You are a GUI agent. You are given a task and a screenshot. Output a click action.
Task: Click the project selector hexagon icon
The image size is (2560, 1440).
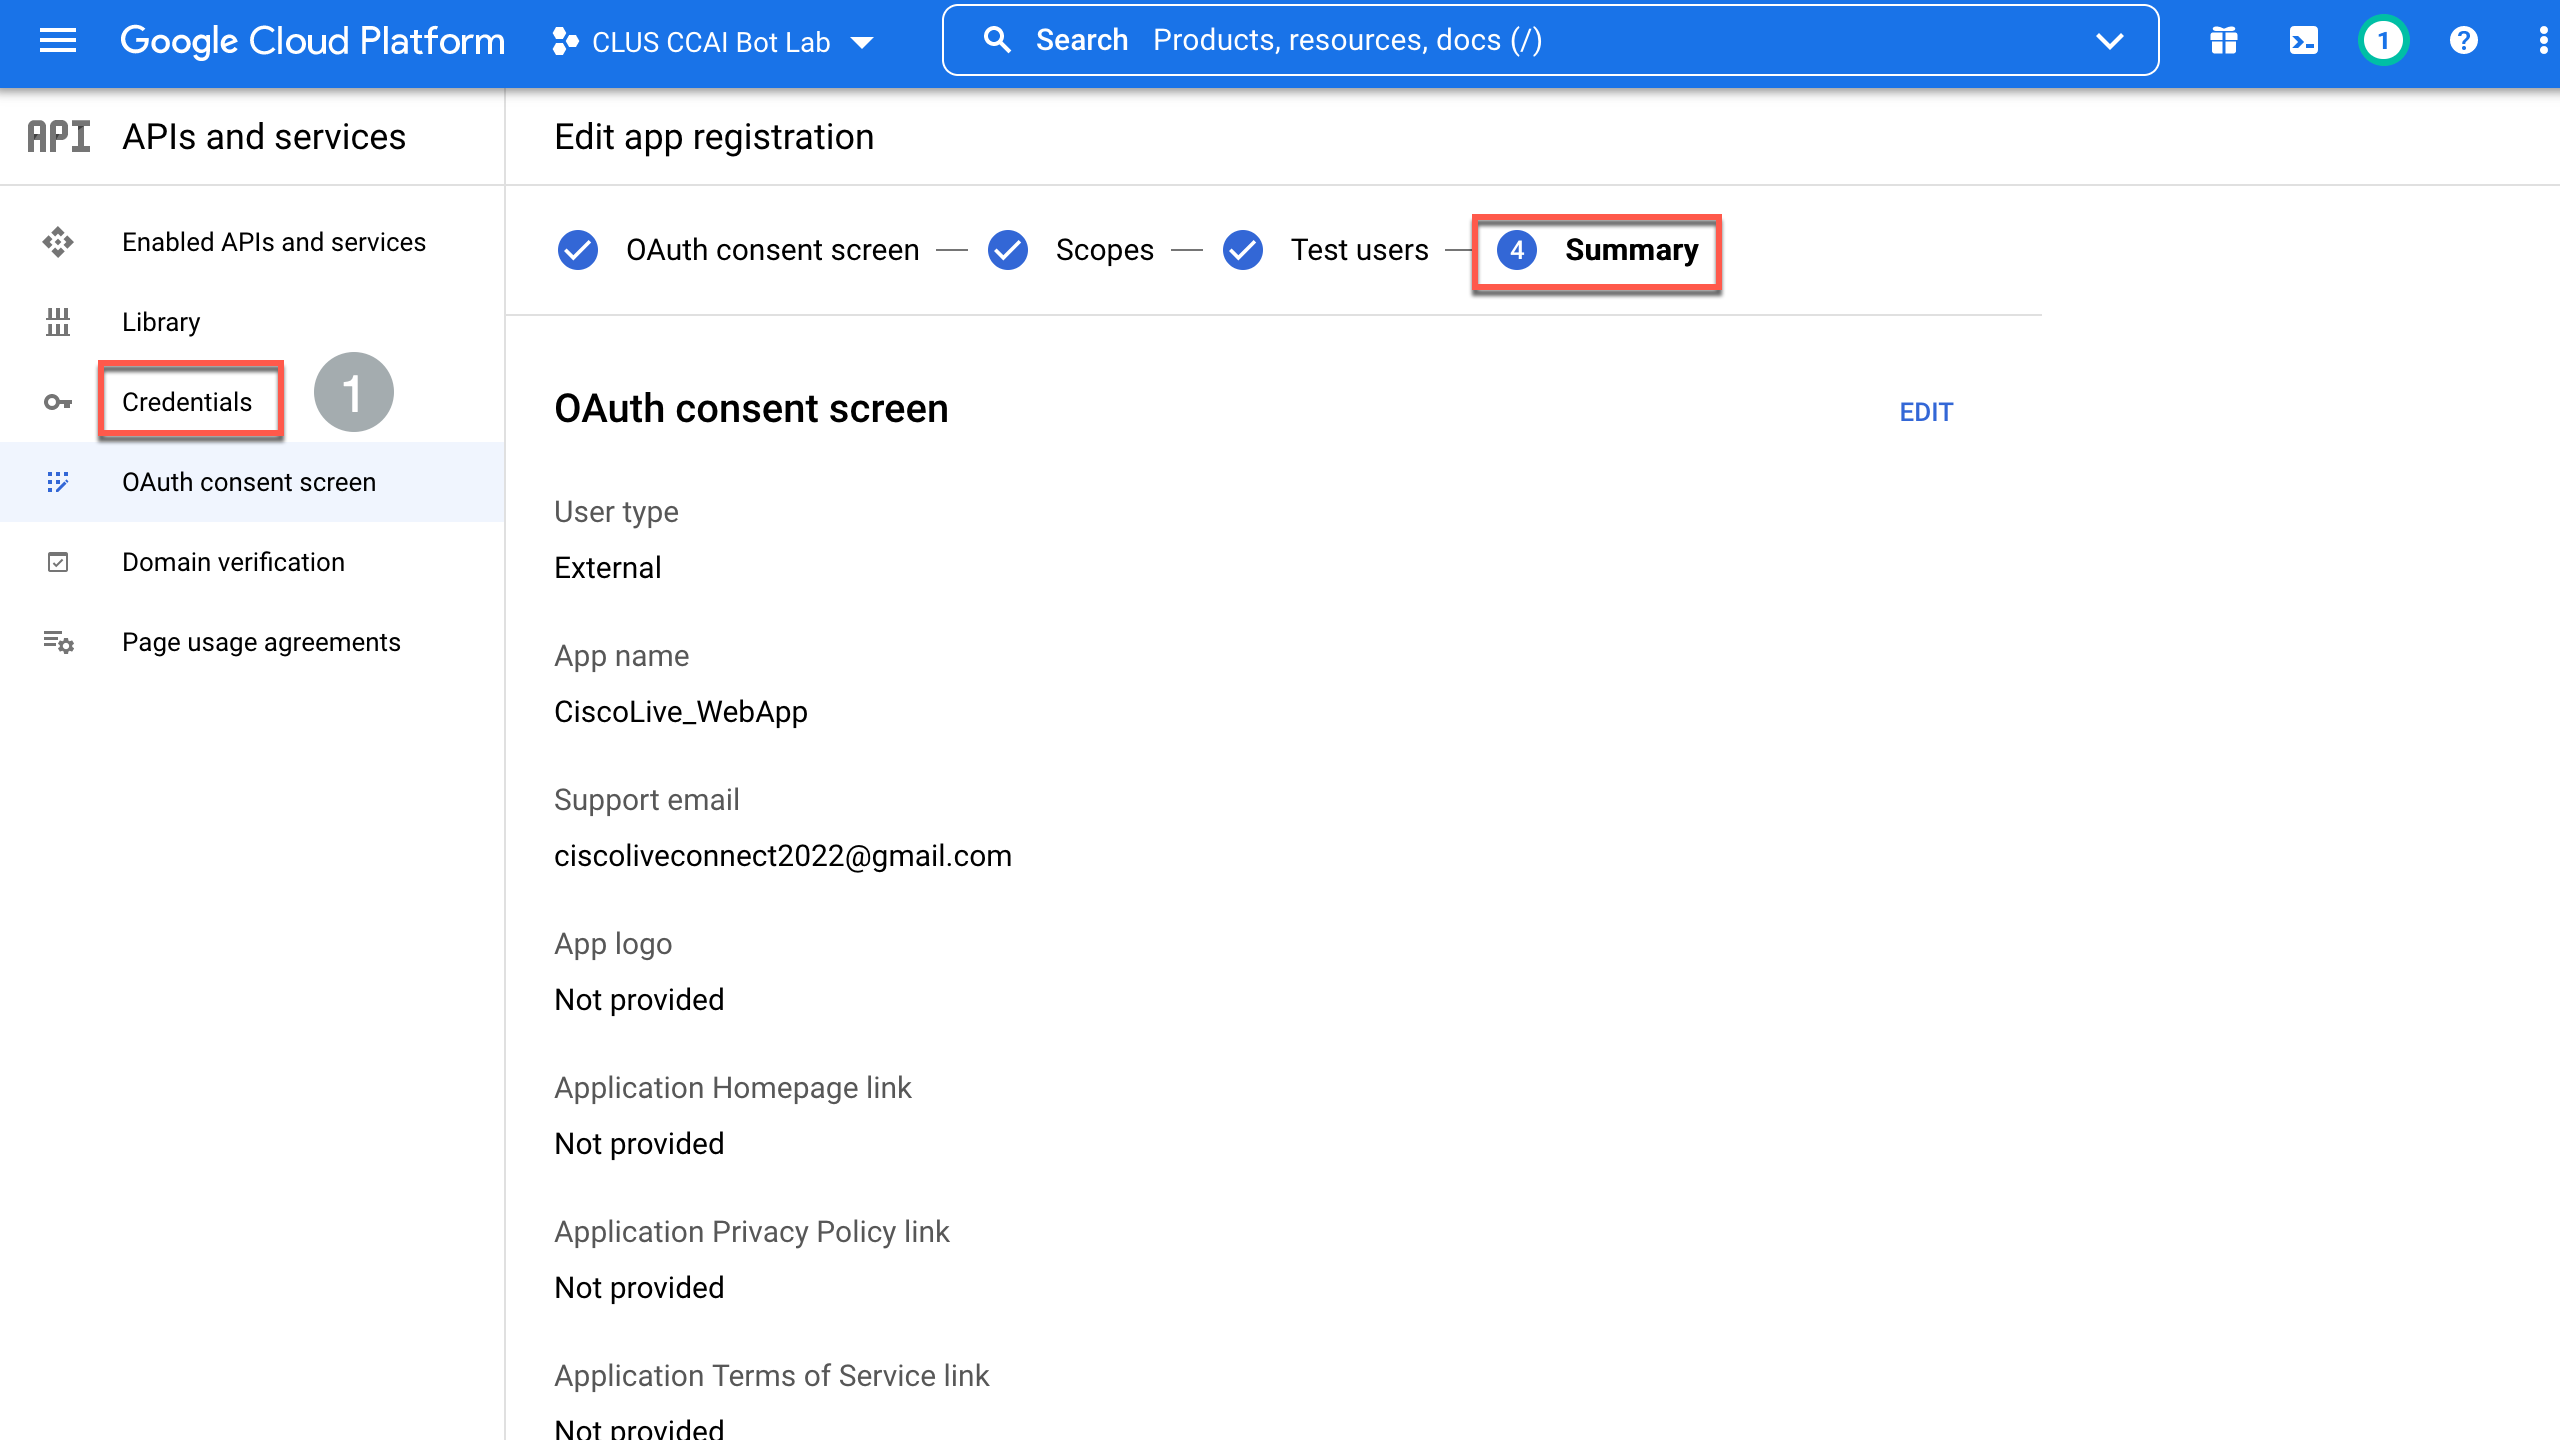point(565,42)
